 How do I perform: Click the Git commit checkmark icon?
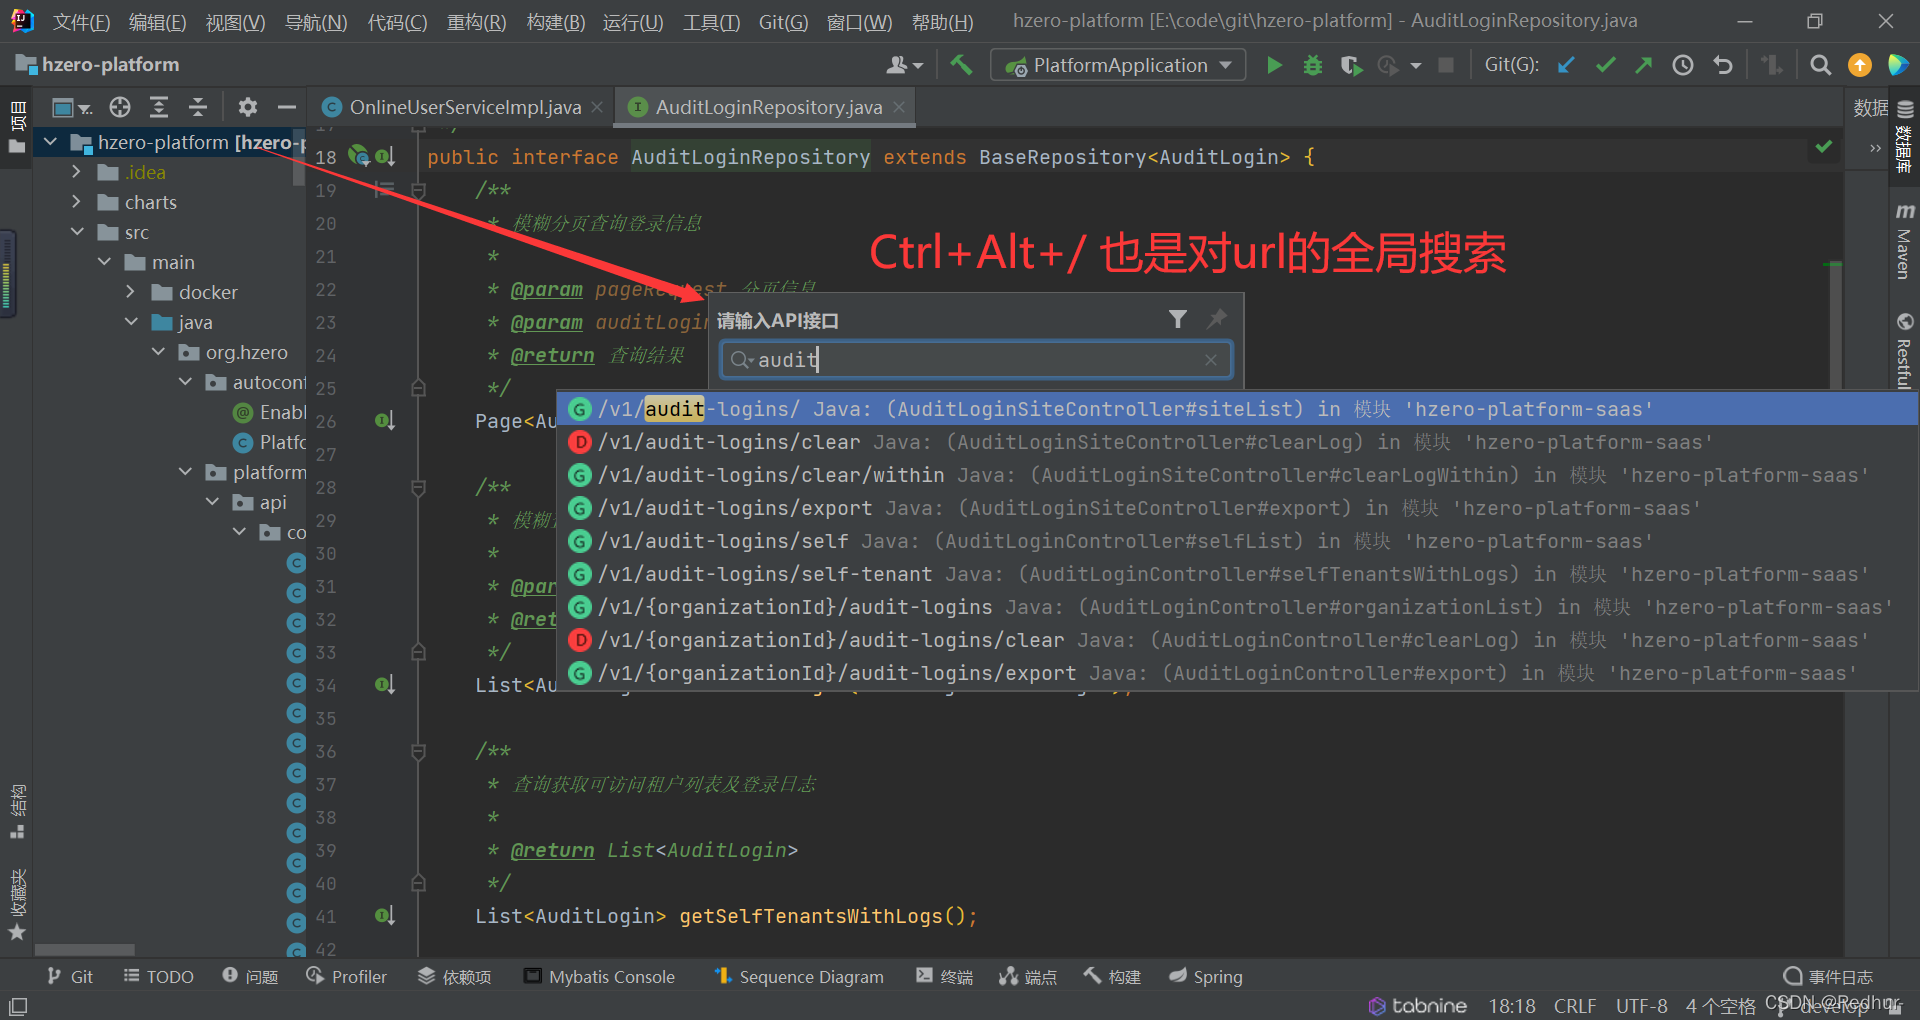click(1606, 65)
